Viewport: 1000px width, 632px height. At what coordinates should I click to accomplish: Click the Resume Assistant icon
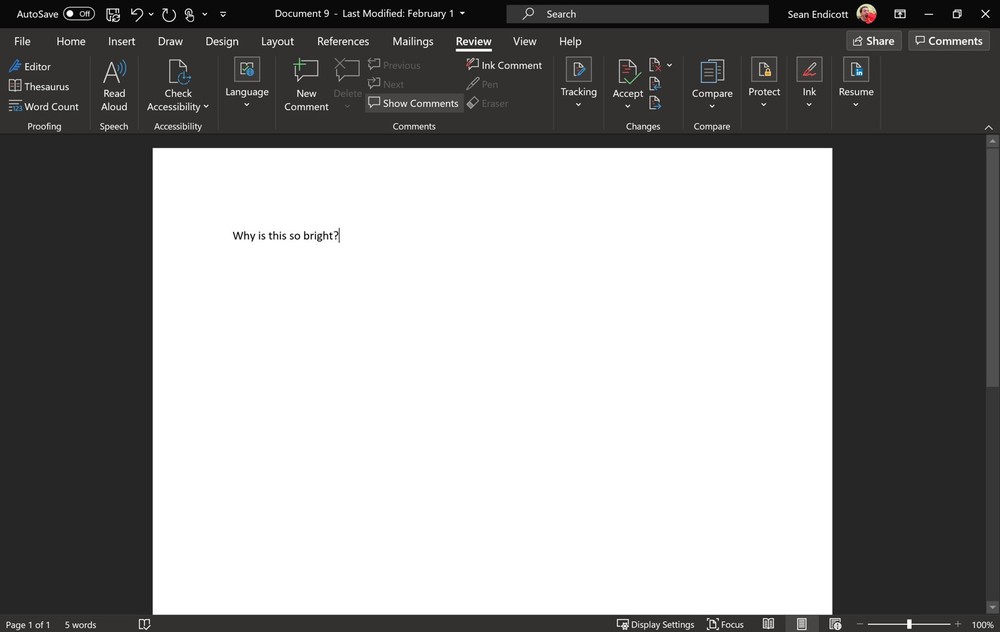[x=856, y=70]
